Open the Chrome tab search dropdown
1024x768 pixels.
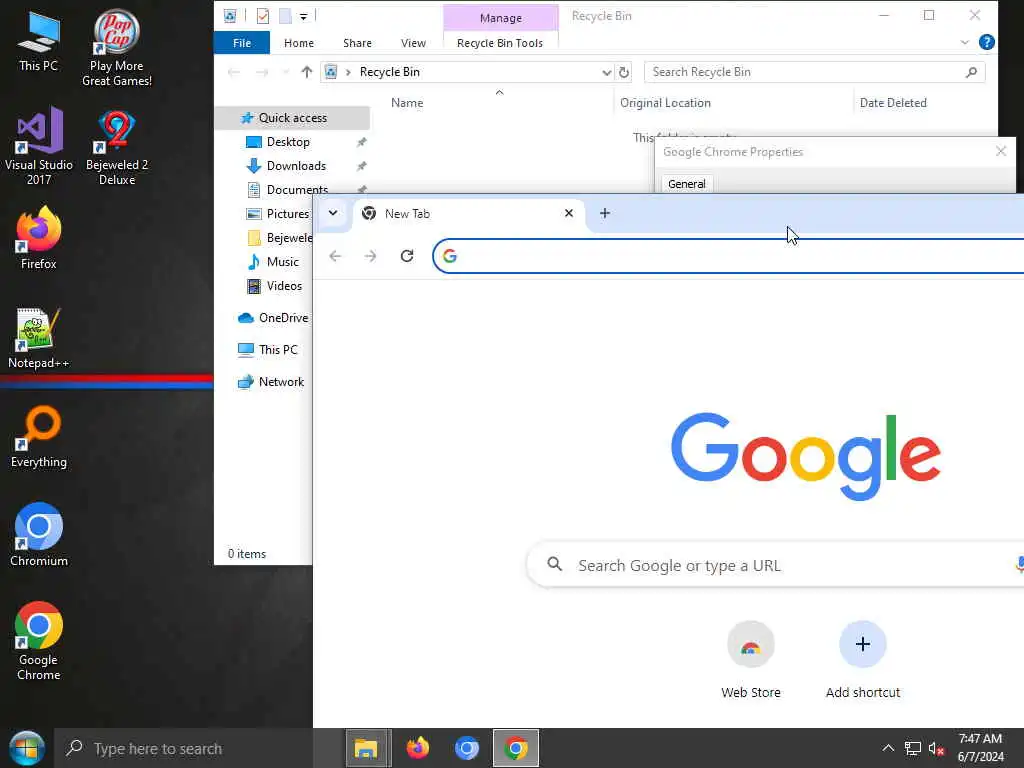coord(332,213)
